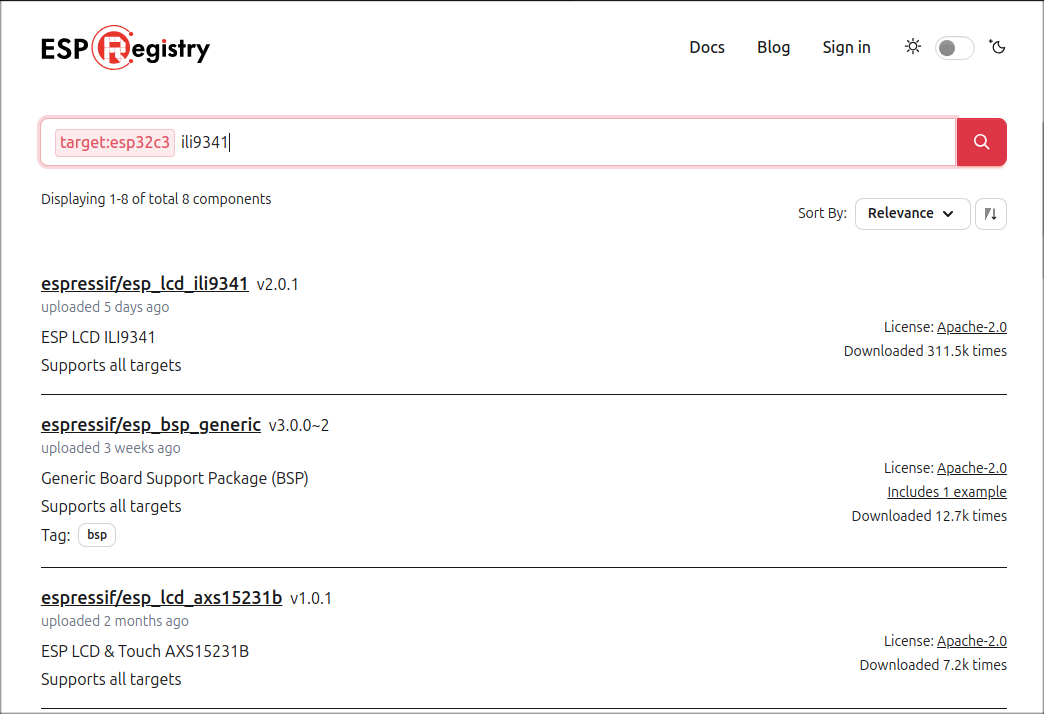The image size is (1044, 714).
Task: Open the Blog page
Action: (773, 47)
